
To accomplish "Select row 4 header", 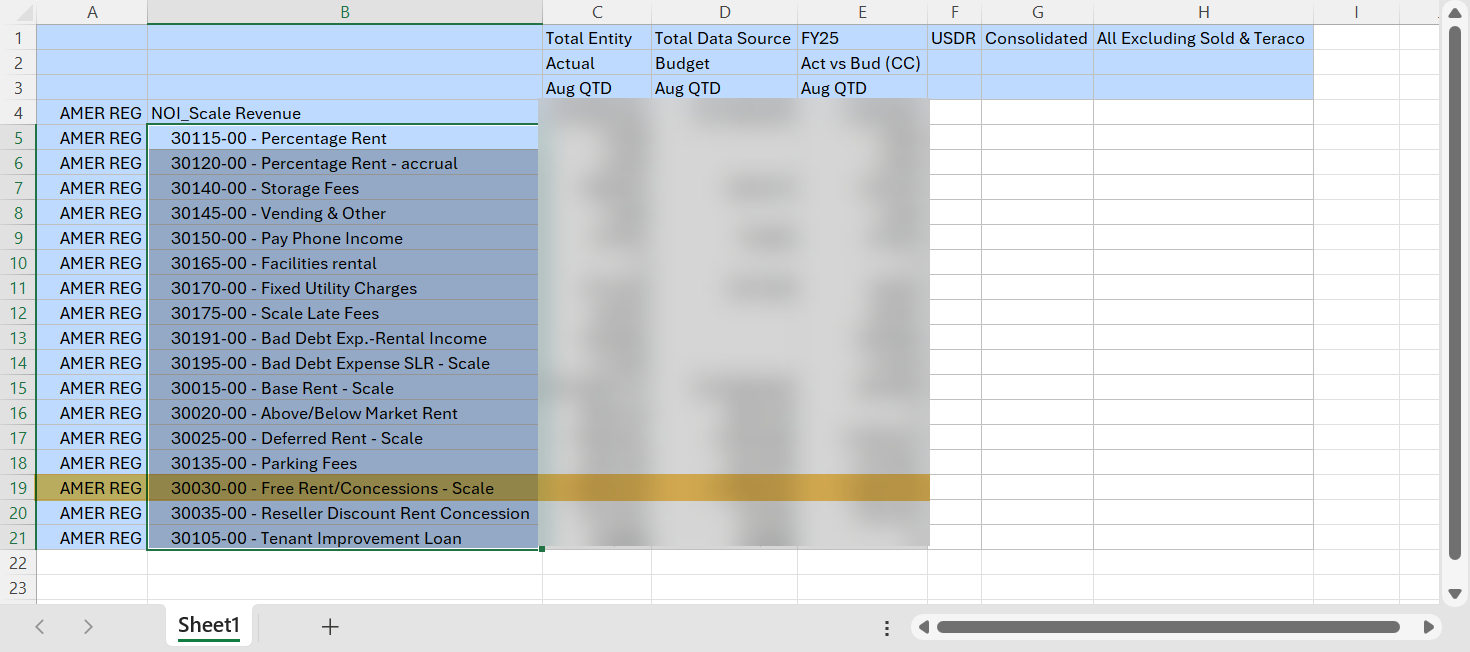I will coord(18,113).
